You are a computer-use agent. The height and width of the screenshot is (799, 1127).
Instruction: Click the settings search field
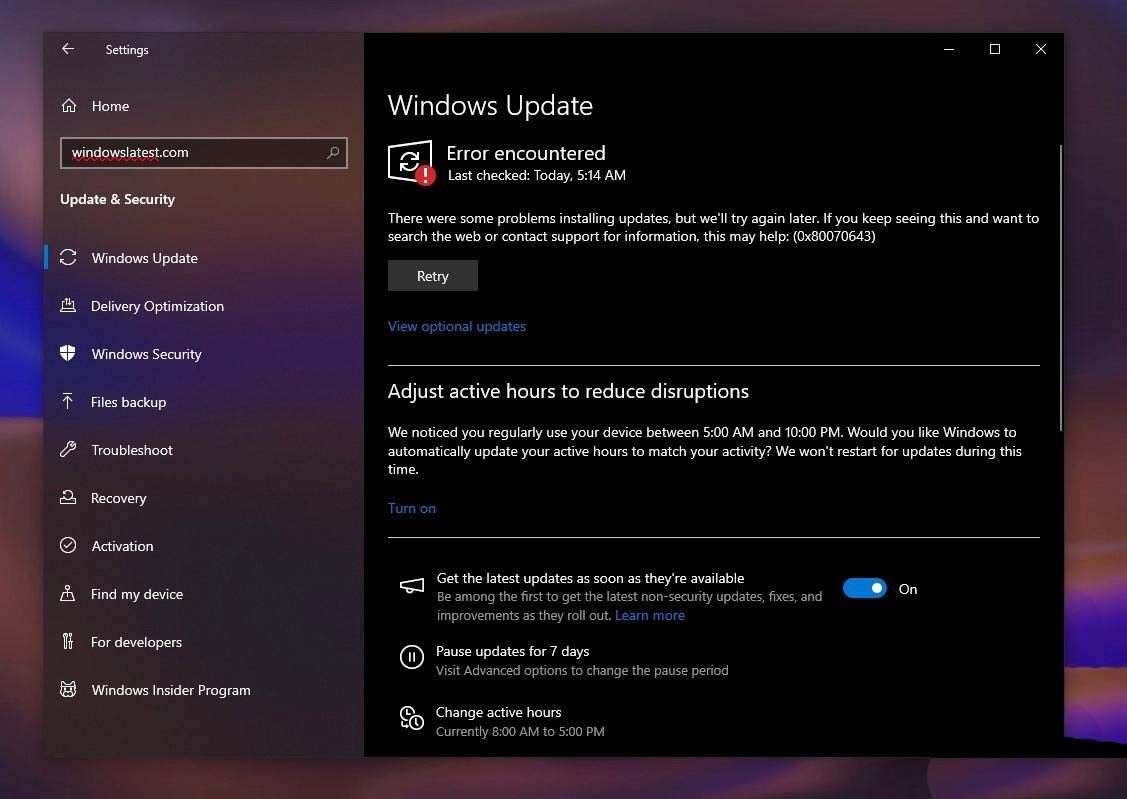pos(204,152)
